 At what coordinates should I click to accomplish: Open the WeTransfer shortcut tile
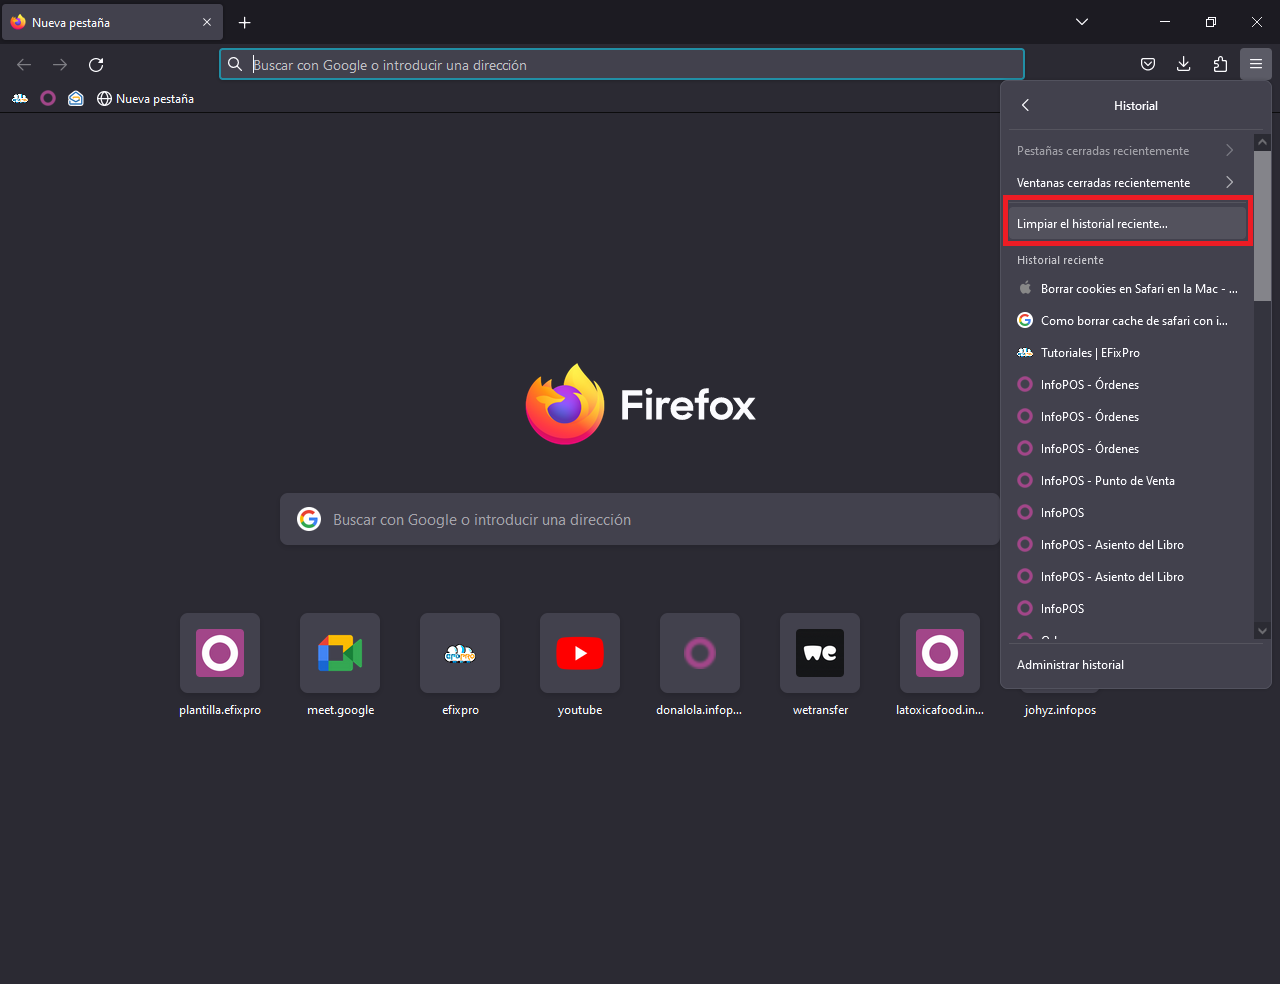[x=820, y=654]
